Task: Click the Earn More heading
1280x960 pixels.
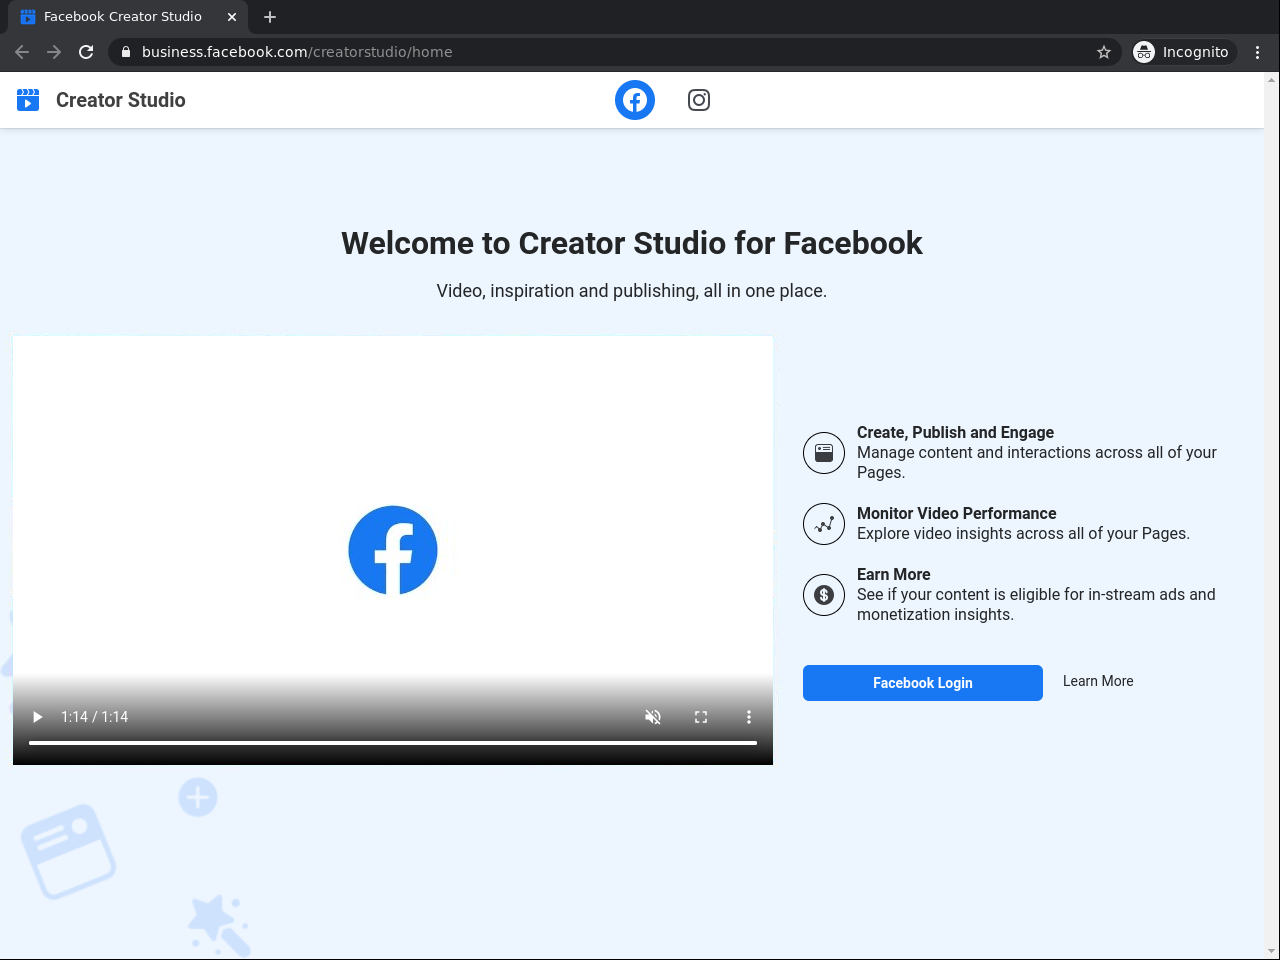Action: [x=894, y=574]
